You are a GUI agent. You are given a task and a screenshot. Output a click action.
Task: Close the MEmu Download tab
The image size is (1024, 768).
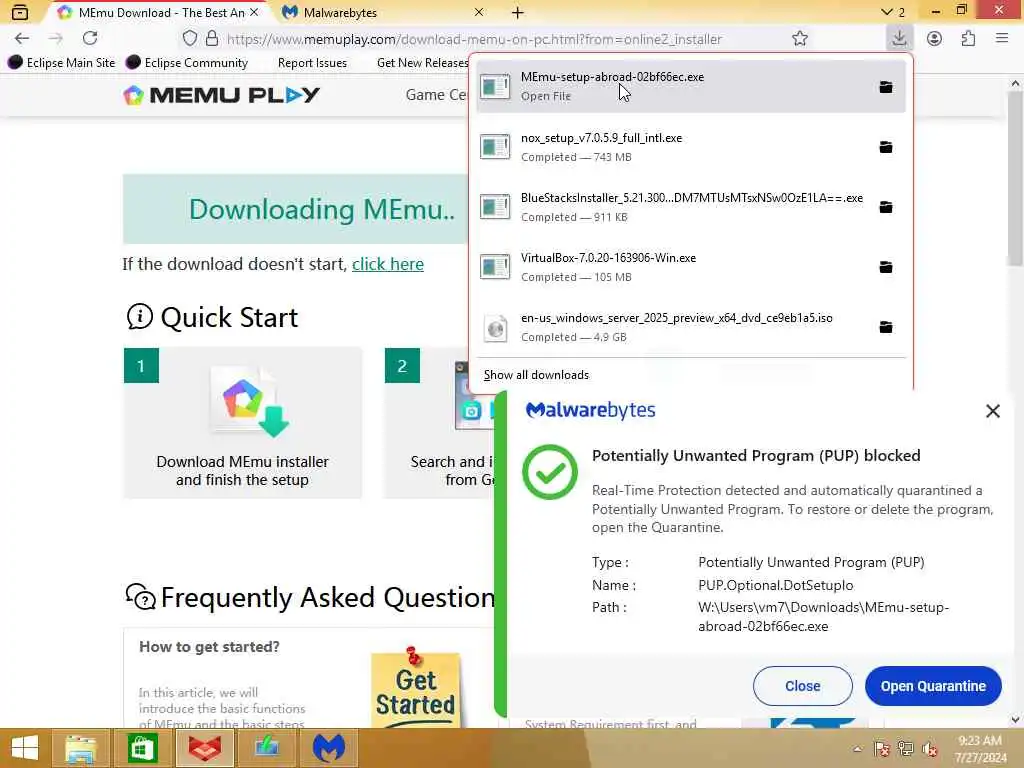tap(254, 12)
